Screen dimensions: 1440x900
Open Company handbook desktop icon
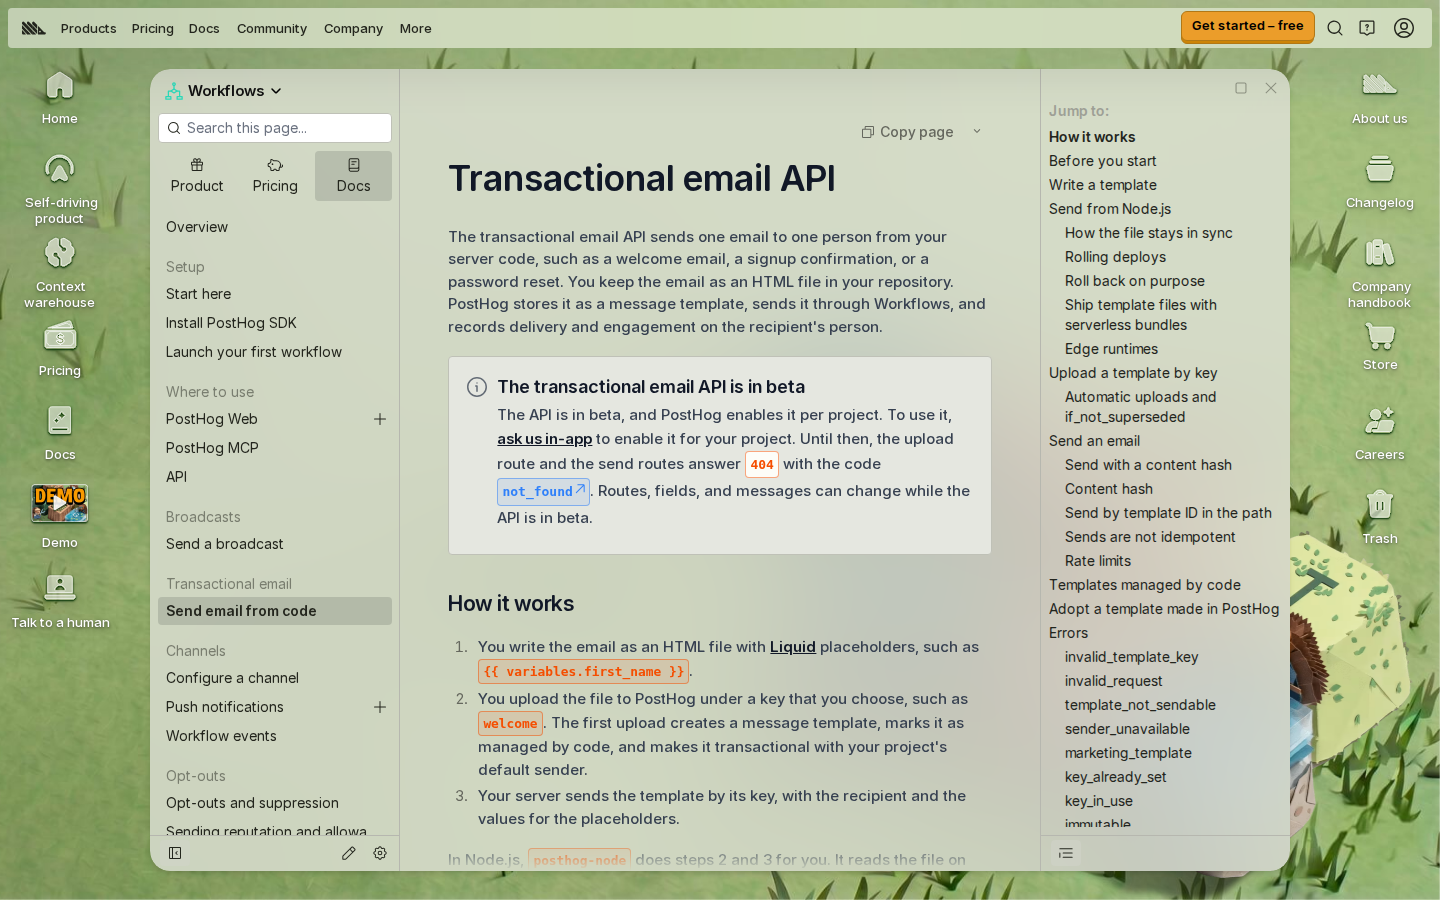pos(1380,272)
